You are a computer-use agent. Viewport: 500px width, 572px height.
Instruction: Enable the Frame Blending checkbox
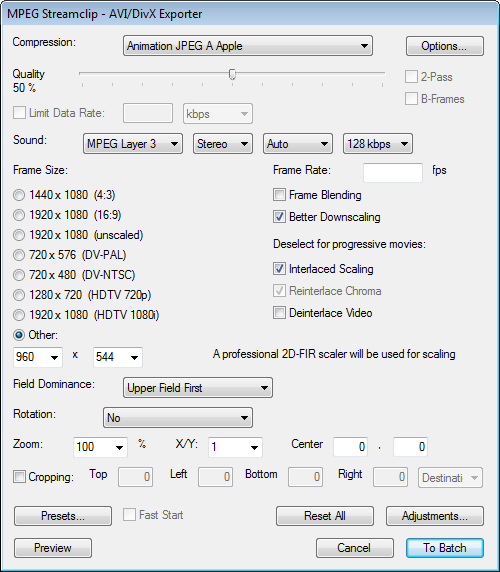(x=279, y=195)
